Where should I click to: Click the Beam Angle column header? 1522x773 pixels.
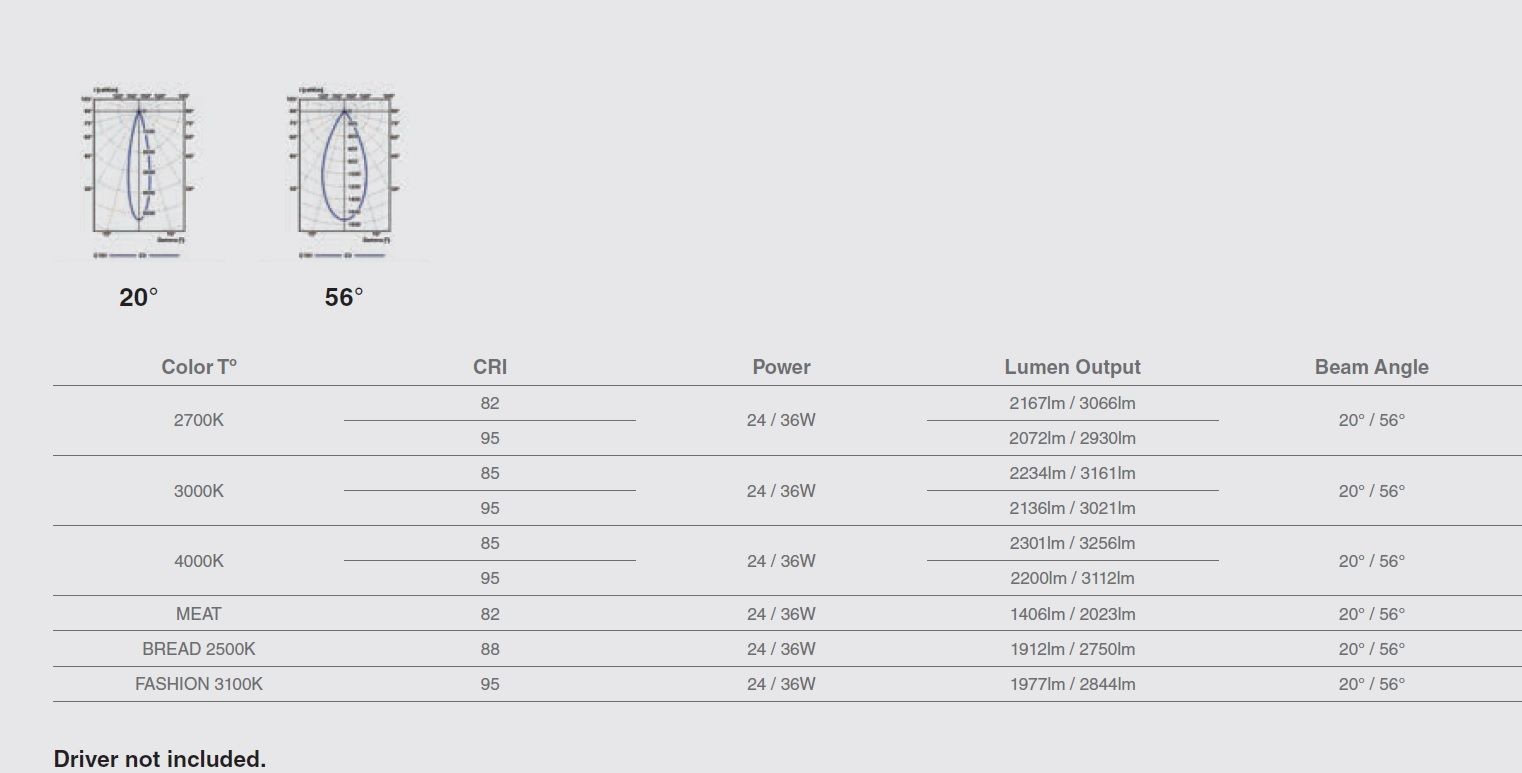1371,367
